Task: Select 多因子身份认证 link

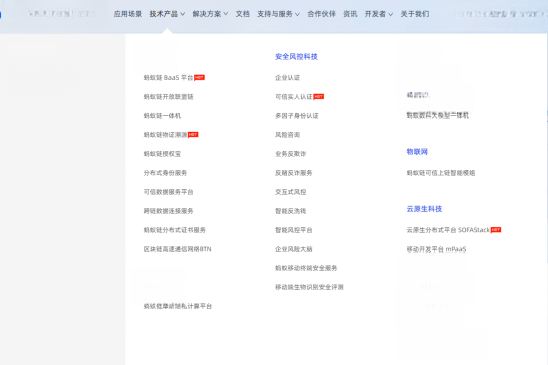Action: coord(297,116)
